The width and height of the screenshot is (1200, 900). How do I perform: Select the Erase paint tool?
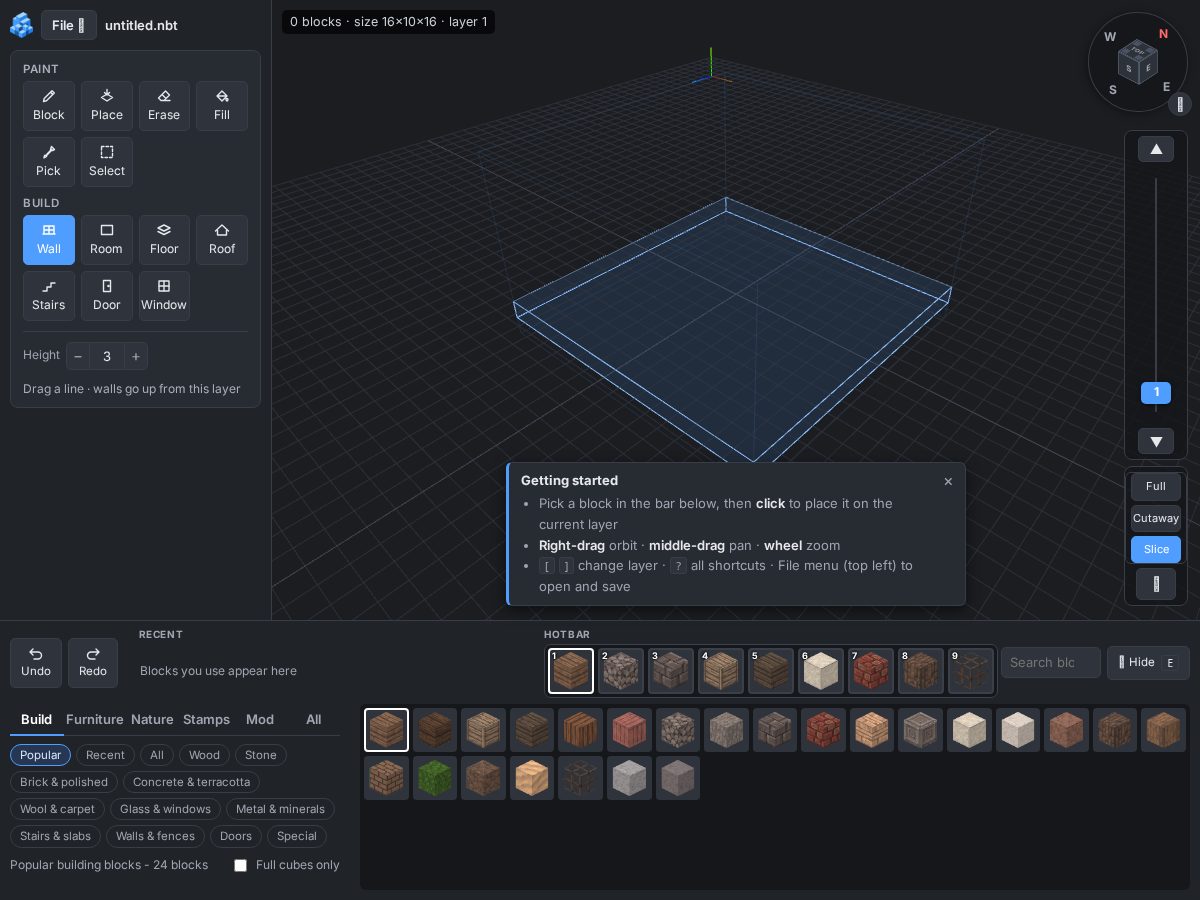point(164,106)
